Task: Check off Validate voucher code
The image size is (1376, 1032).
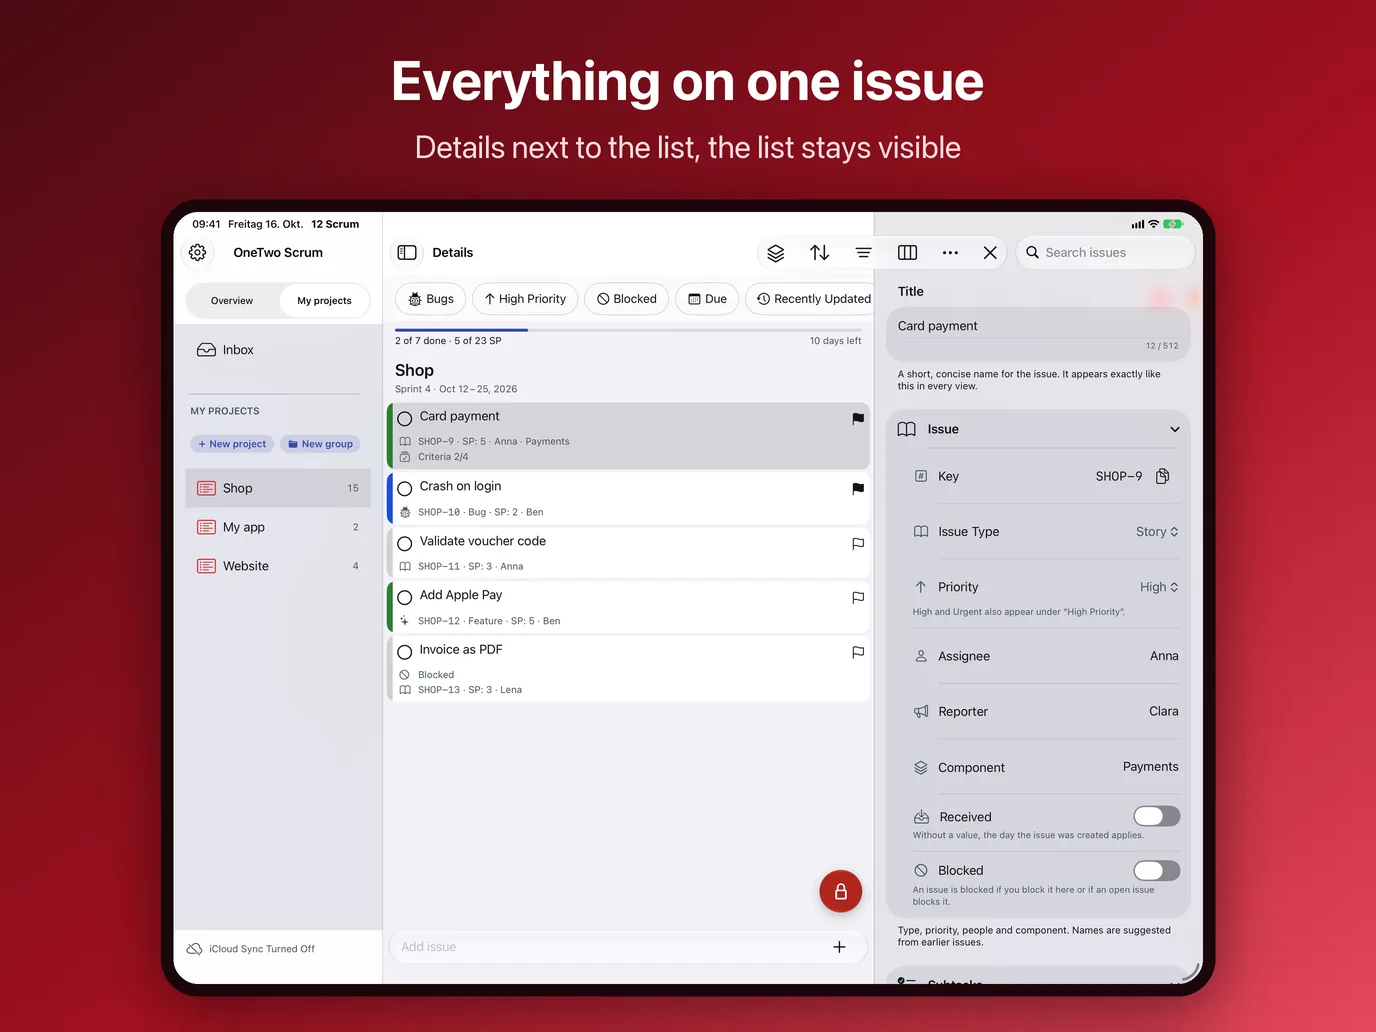Action: click(405, 544)
